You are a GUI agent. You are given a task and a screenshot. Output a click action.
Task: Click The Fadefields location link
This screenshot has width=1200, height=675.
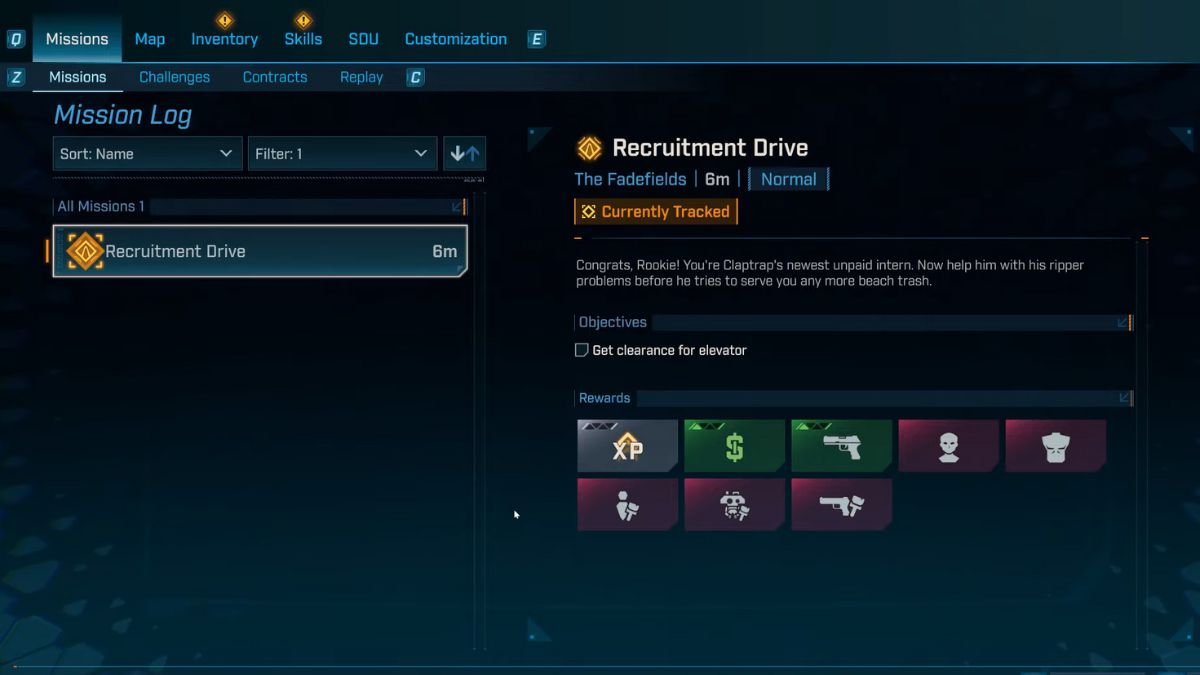630,179
